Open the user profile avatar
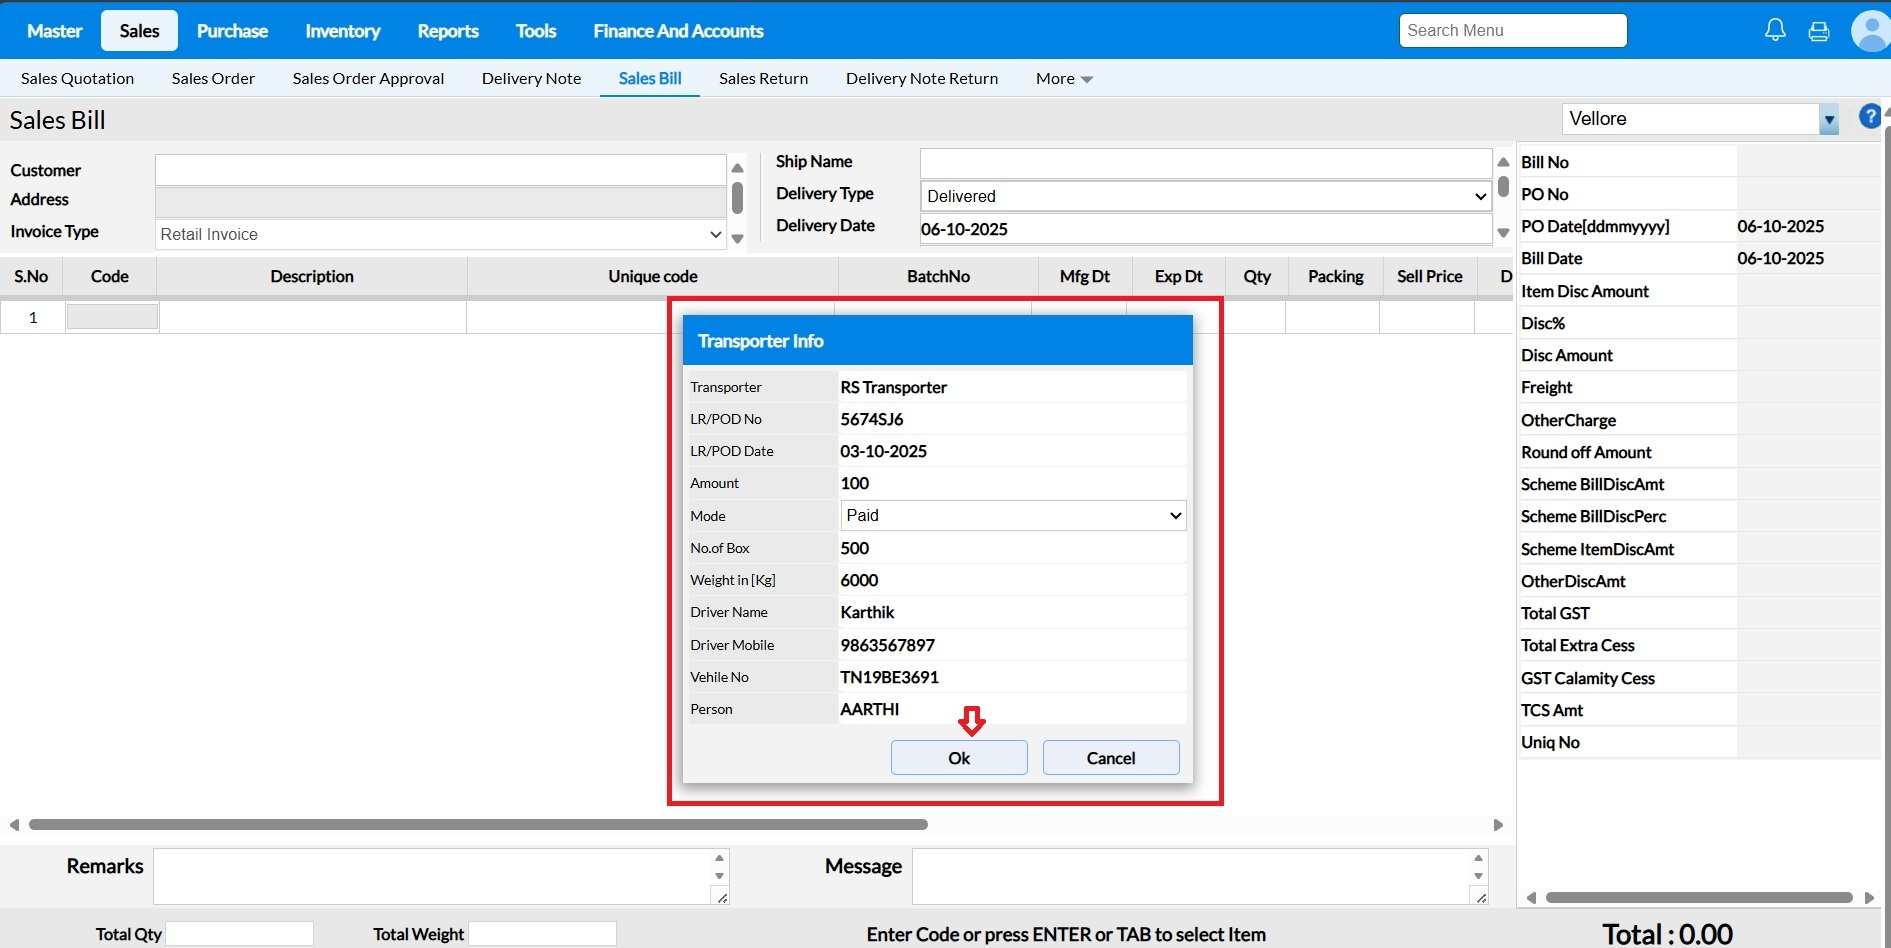This screenshot has width=1891, height=948. coord(1870,31)
